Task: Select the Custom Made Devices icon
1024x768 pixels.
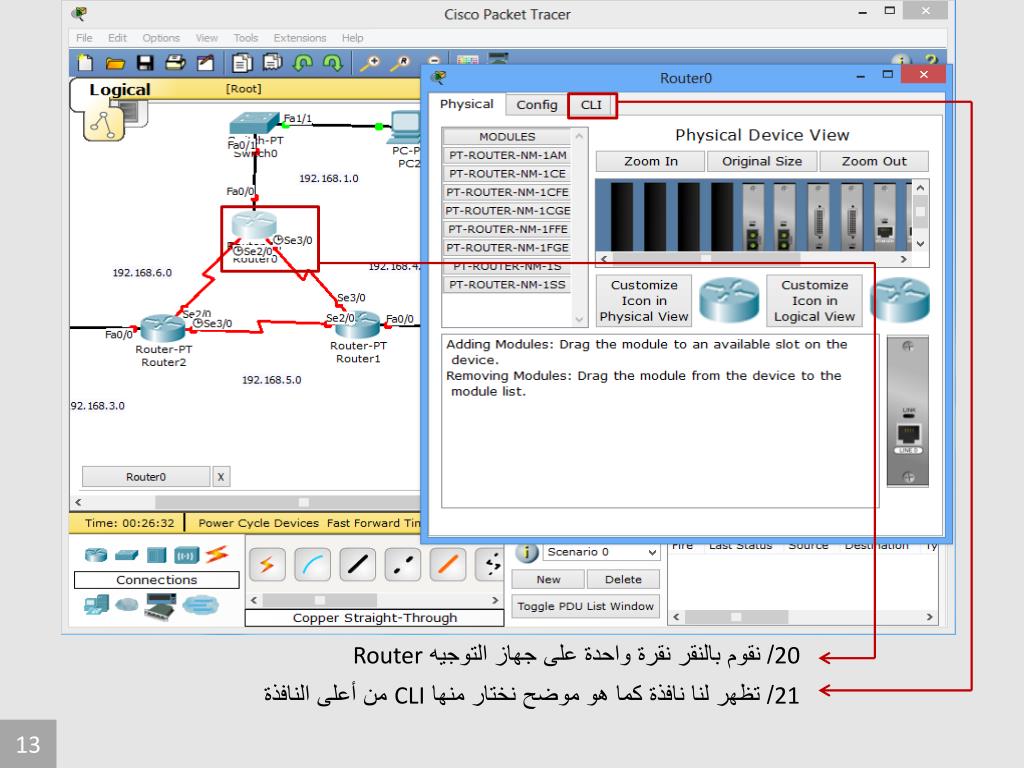Action: (x=161, y=606)
